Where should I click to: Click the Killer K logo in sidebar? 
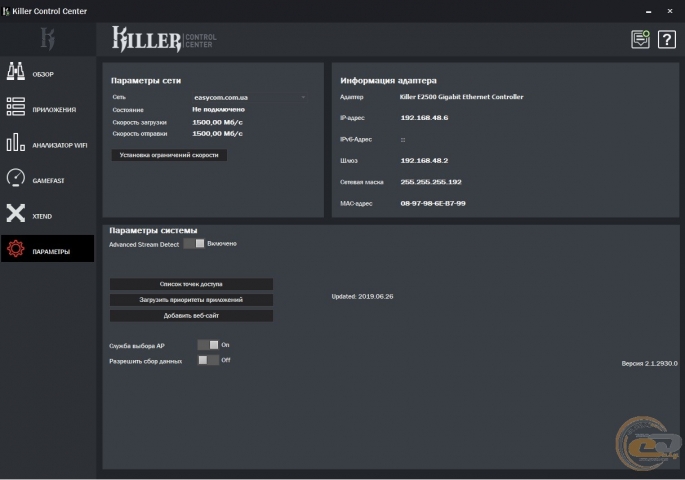[48, 38]
